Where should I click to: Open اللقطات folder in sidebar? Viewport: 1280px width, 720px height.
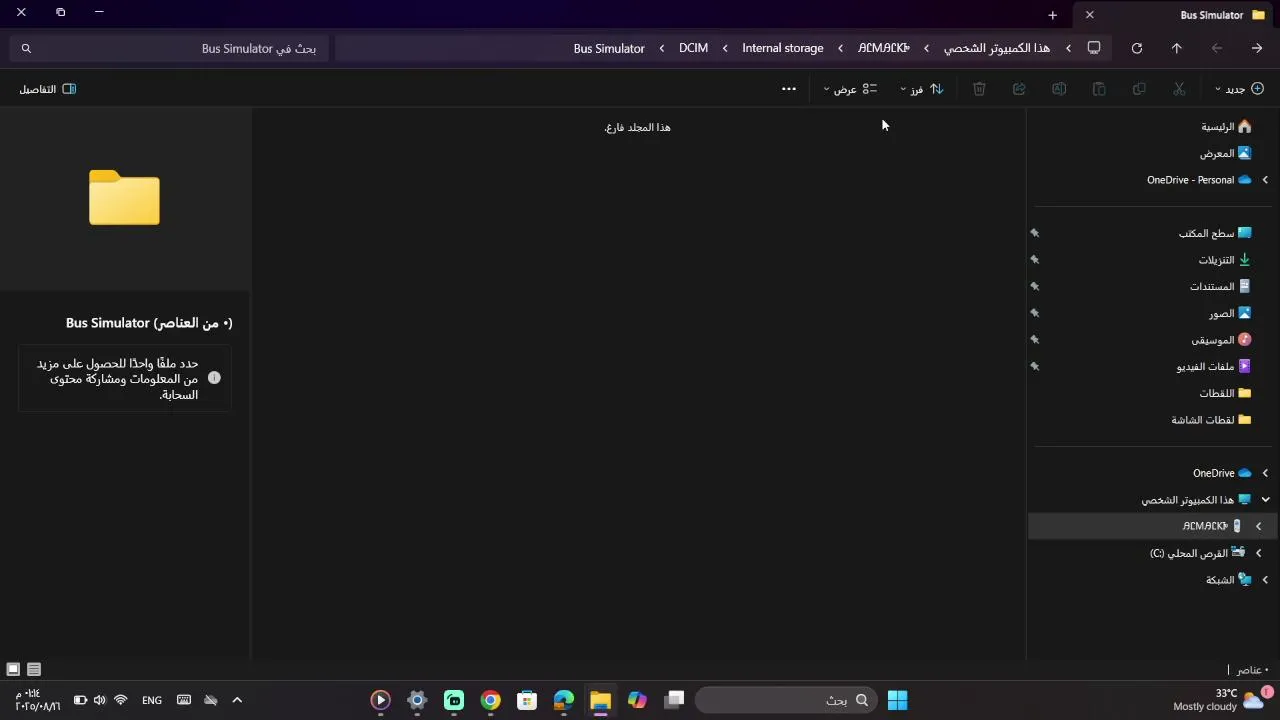(1225, 393)
